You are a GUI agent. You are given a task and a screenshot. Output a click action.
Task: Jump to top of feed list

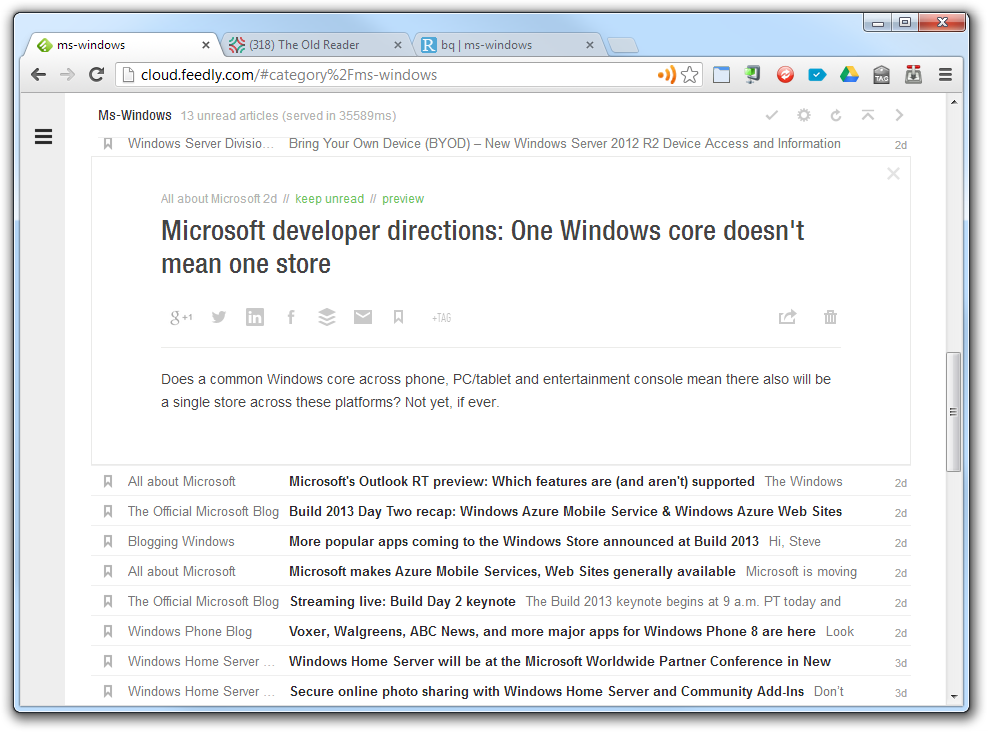[868, 115]
